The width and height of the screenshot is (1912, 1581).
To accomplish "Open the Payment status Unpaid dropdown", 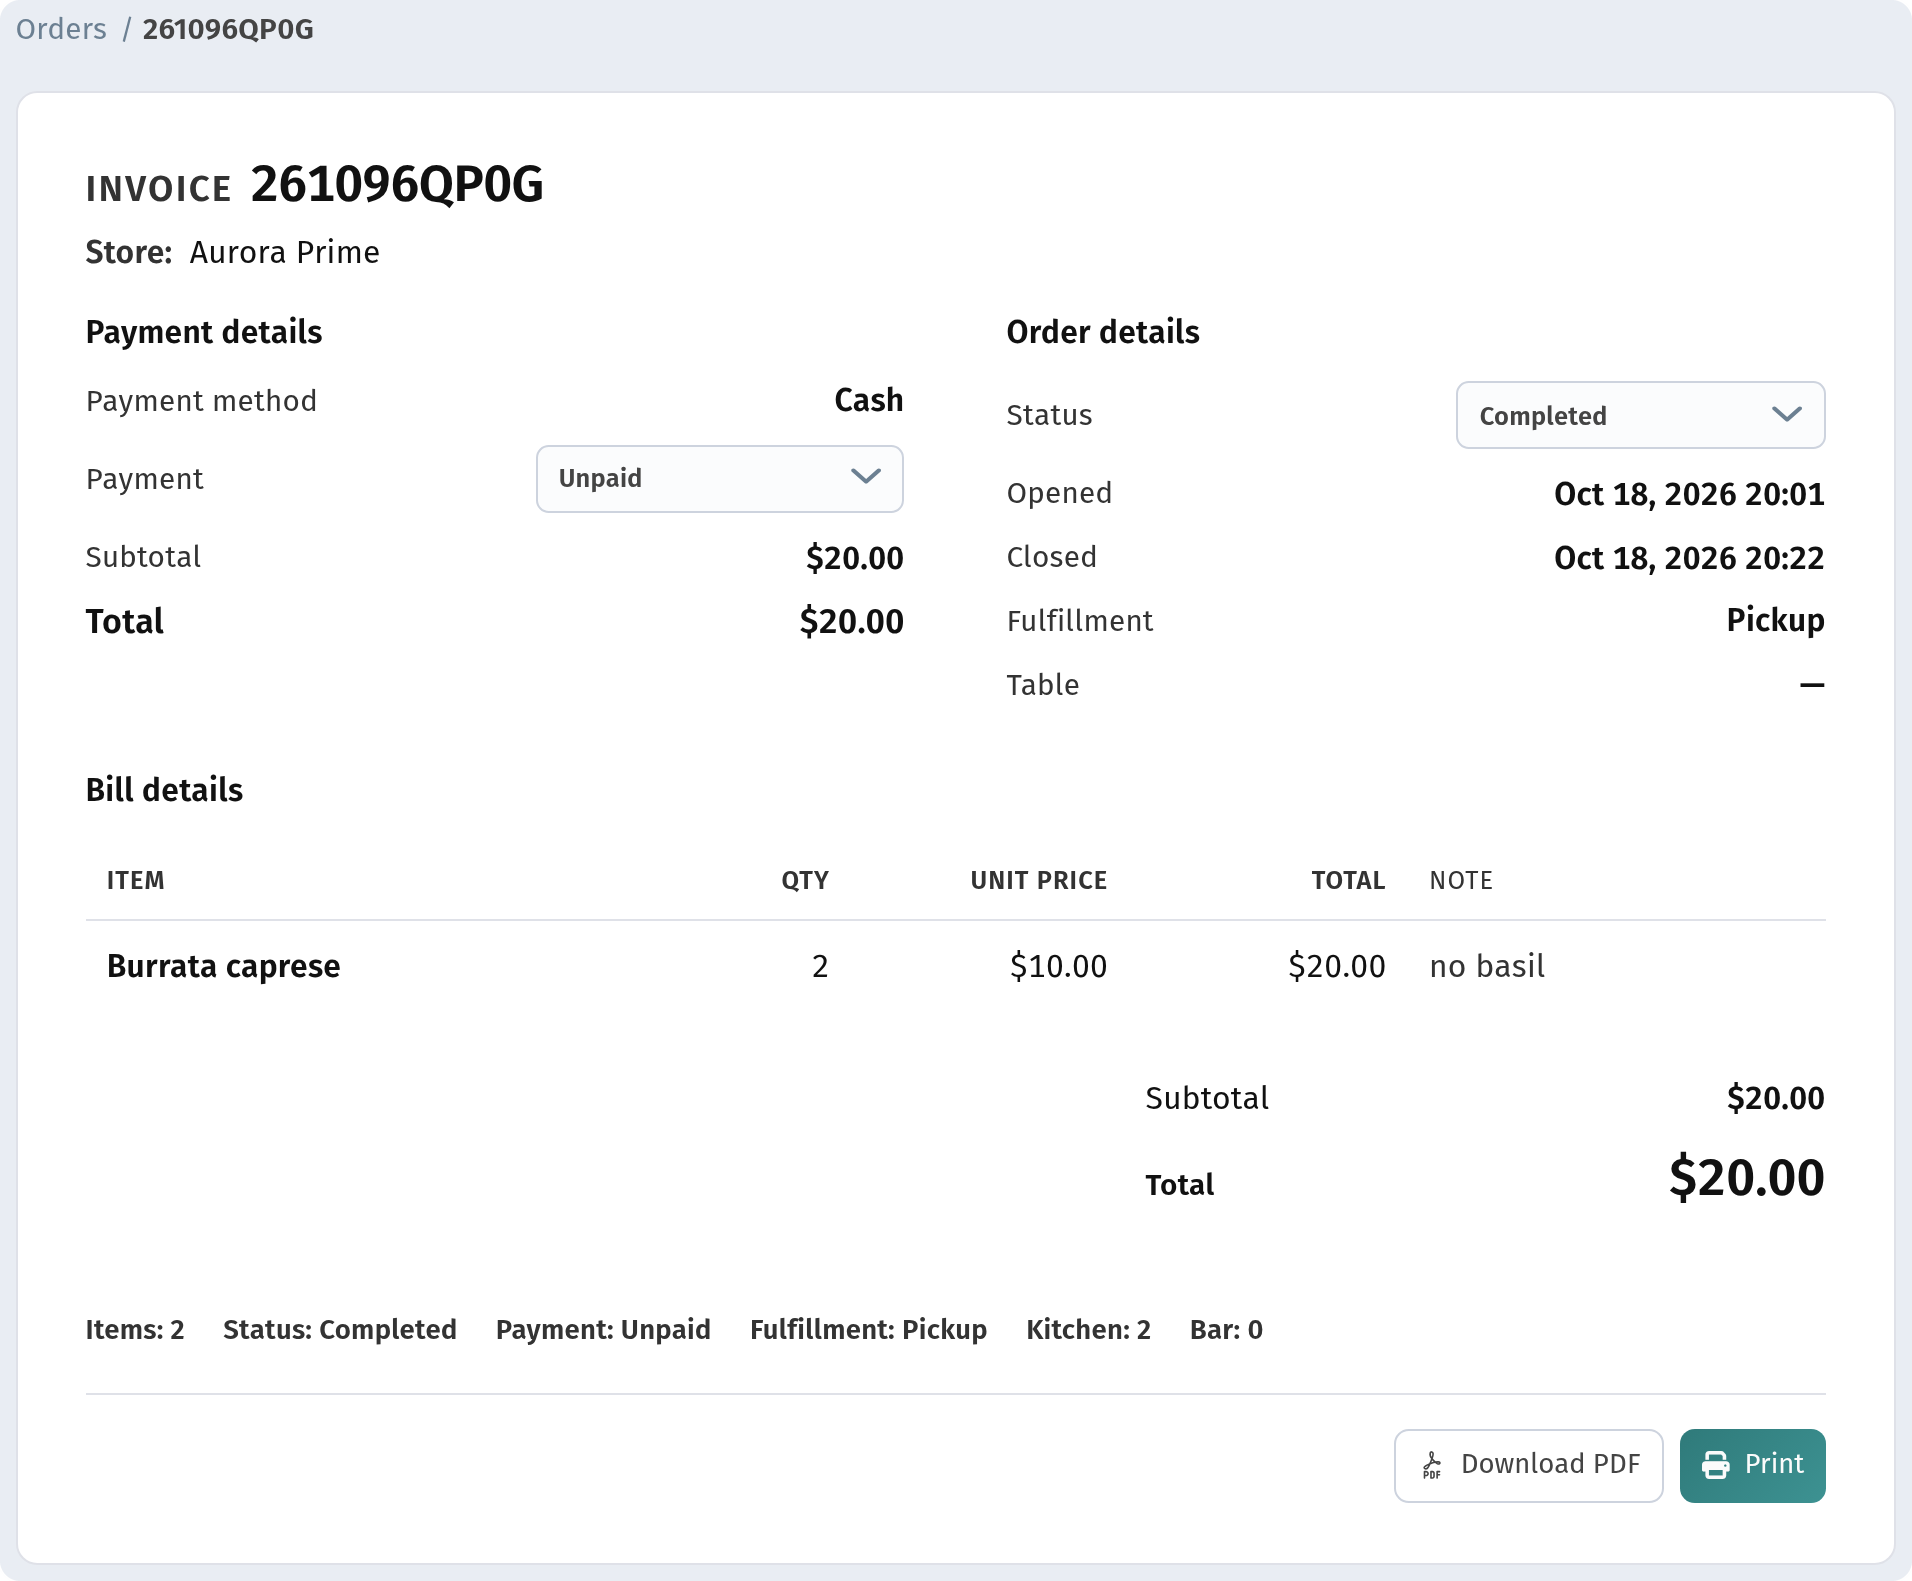I will pos(720,479).
